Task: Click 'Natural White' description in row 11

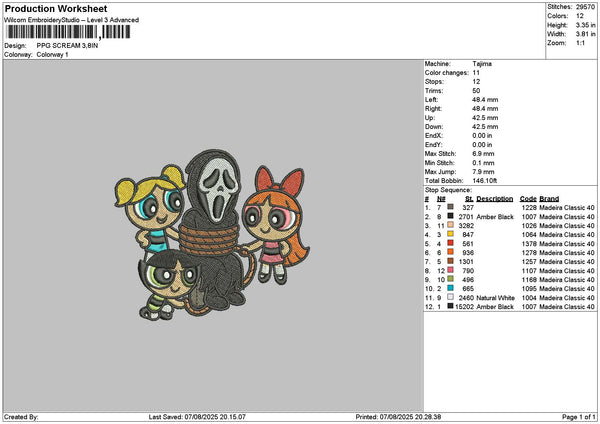Action: pyautogui.click(x=495, y=298)
